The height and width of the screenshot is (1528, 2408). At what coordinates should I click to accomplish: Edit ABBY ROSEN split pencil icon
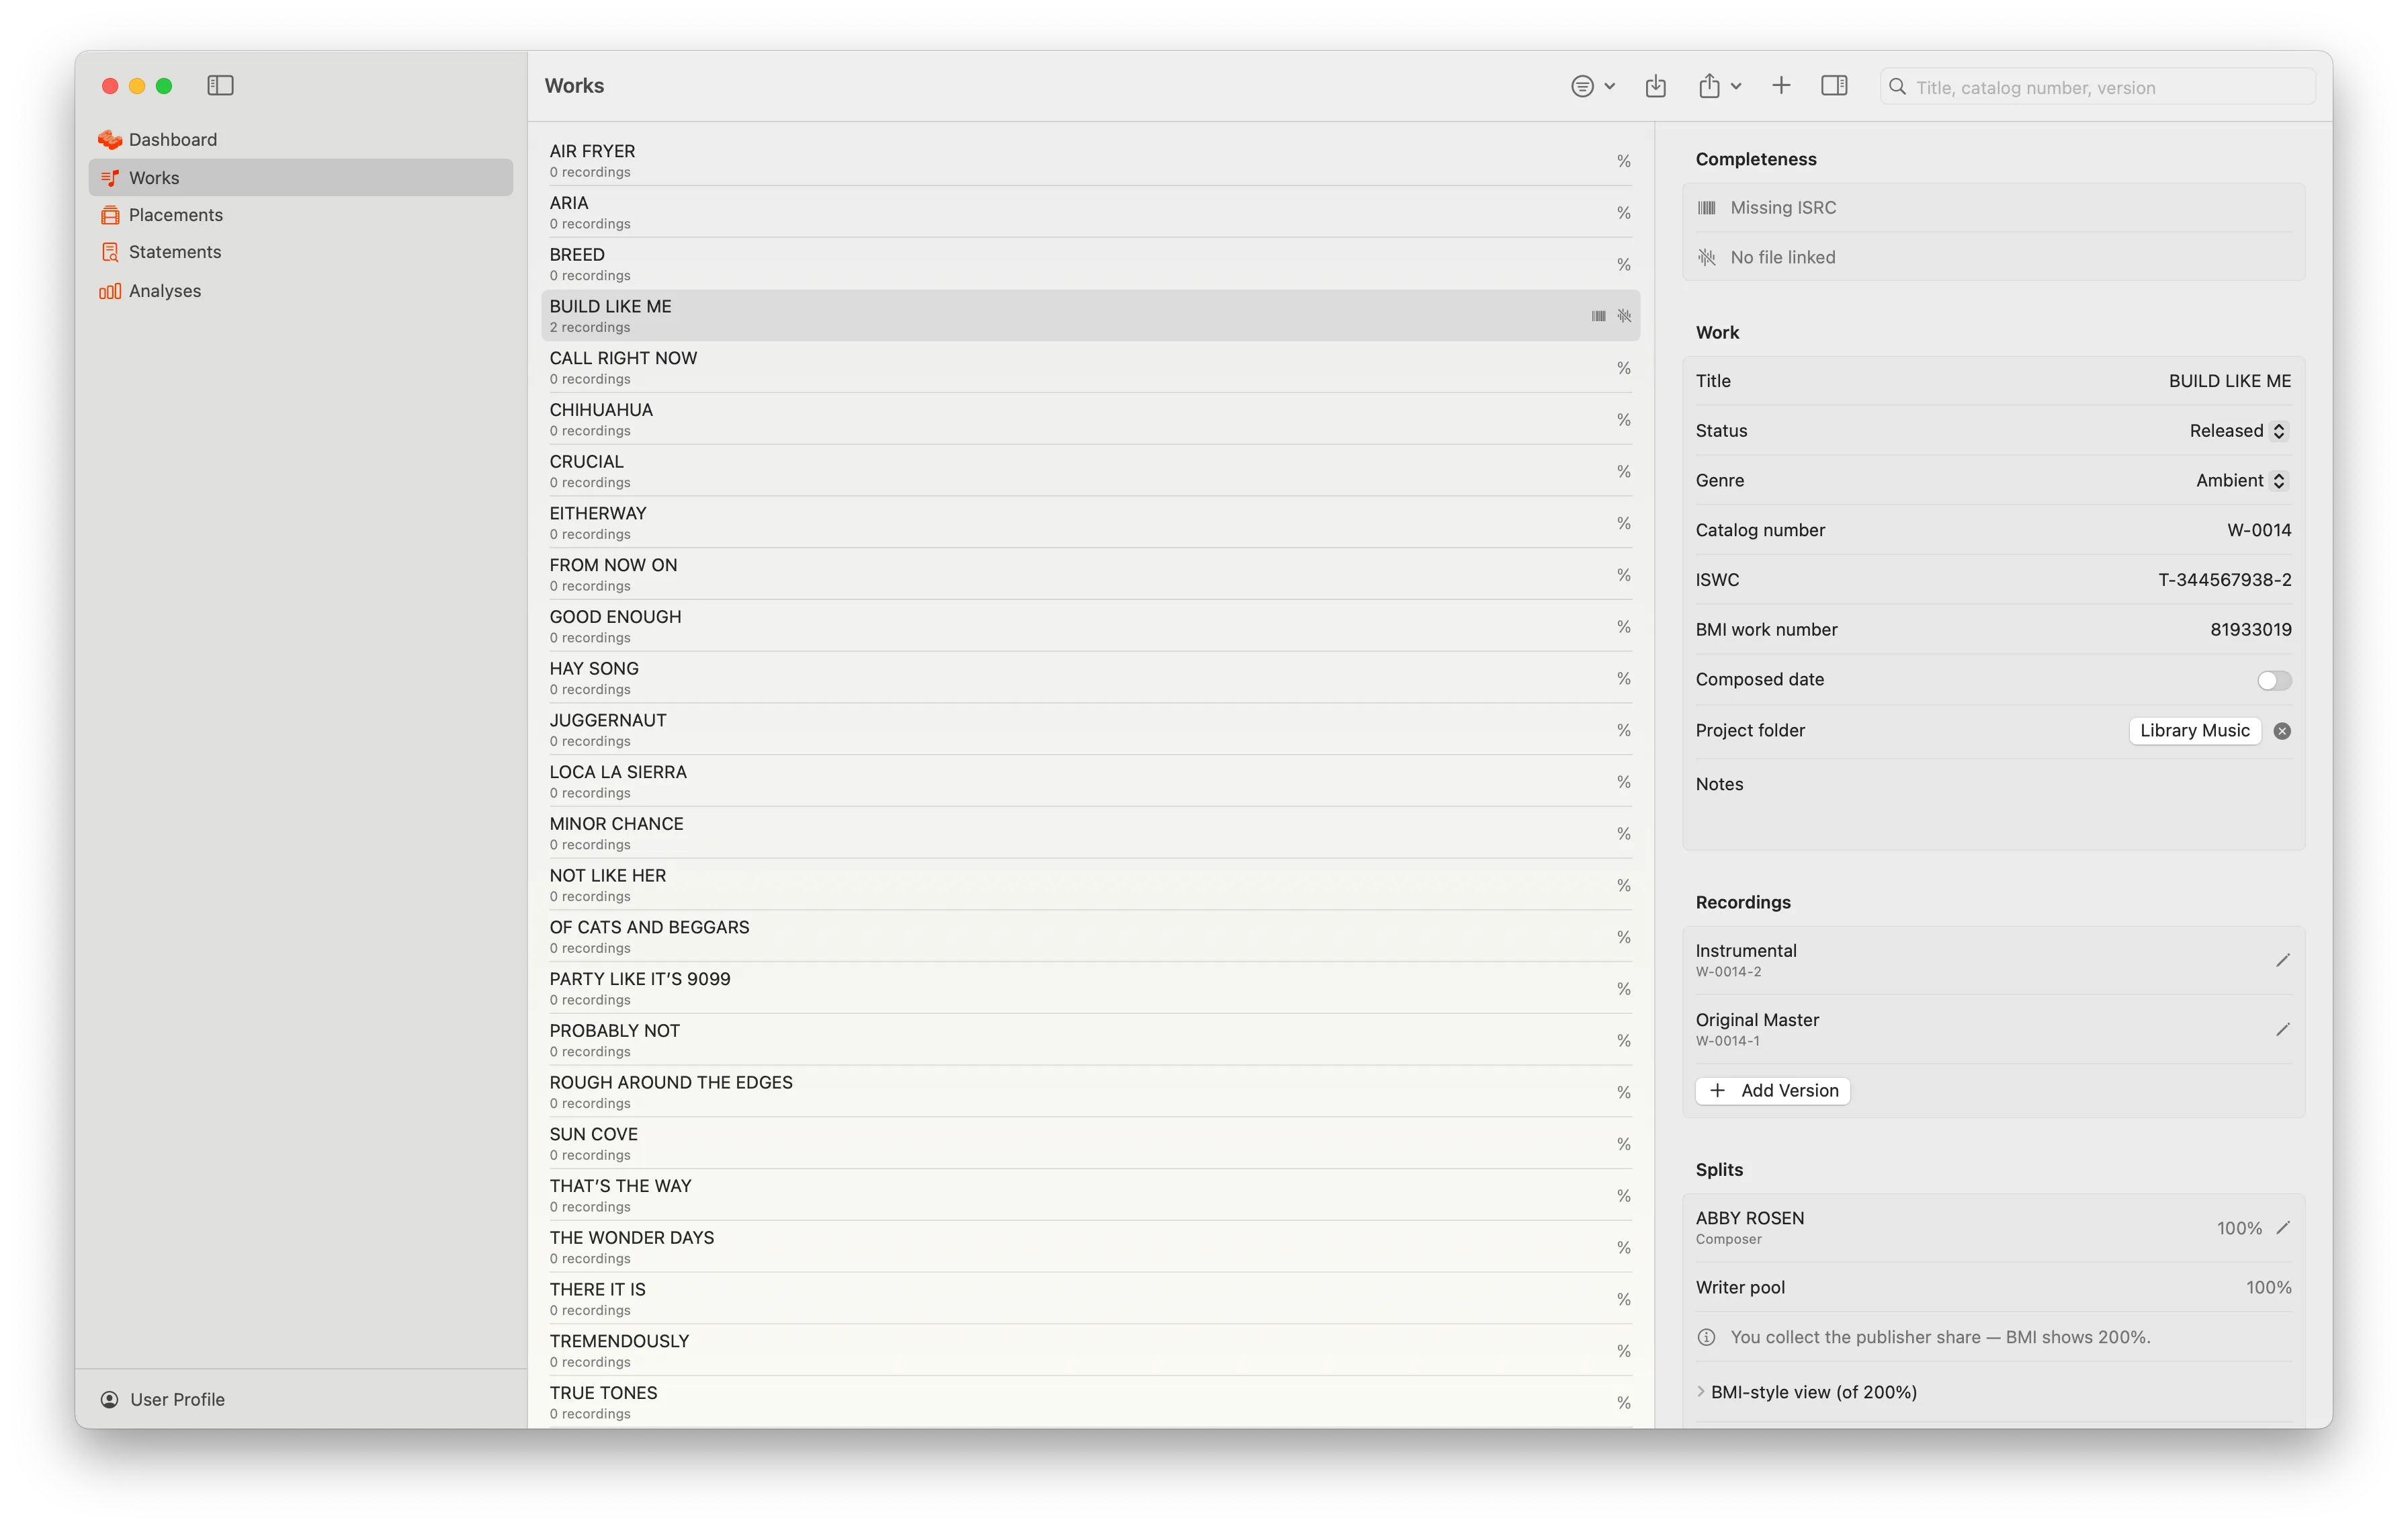point(2282,1228)
